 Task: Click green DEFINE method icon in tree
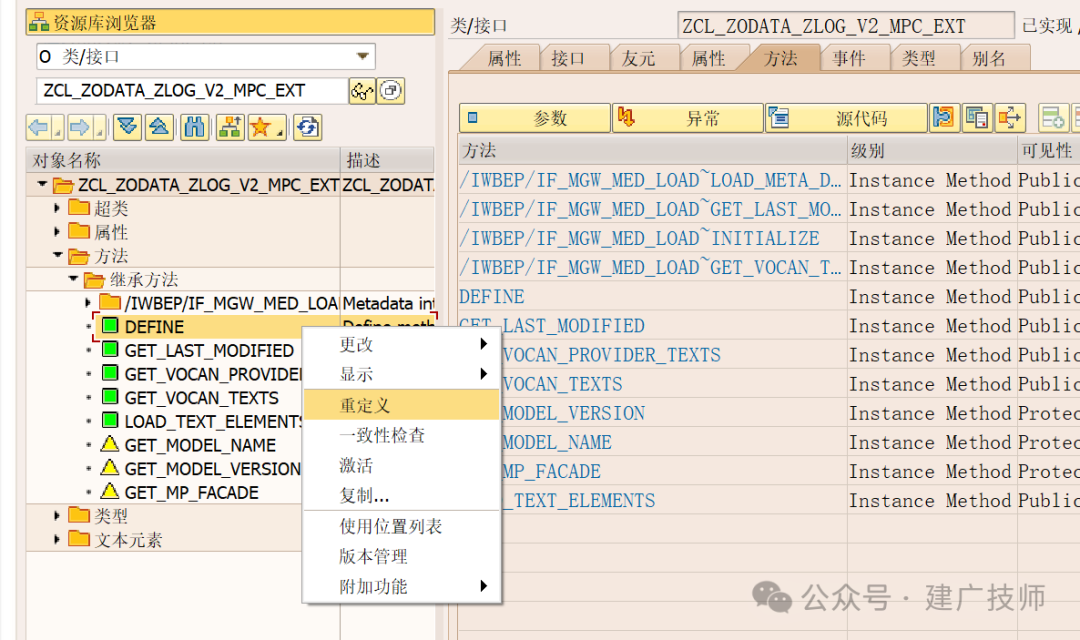pyautogui.click(x=110, y=326)
